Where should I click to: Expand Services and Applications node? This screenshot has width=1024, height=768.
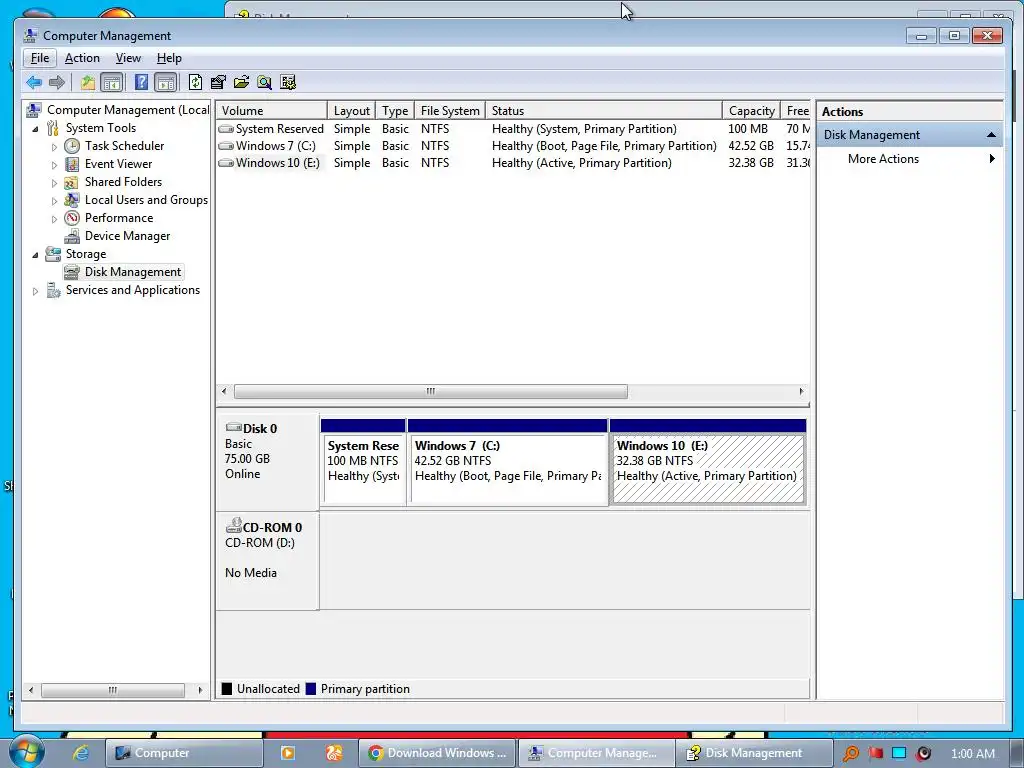(x=36, y=291)
